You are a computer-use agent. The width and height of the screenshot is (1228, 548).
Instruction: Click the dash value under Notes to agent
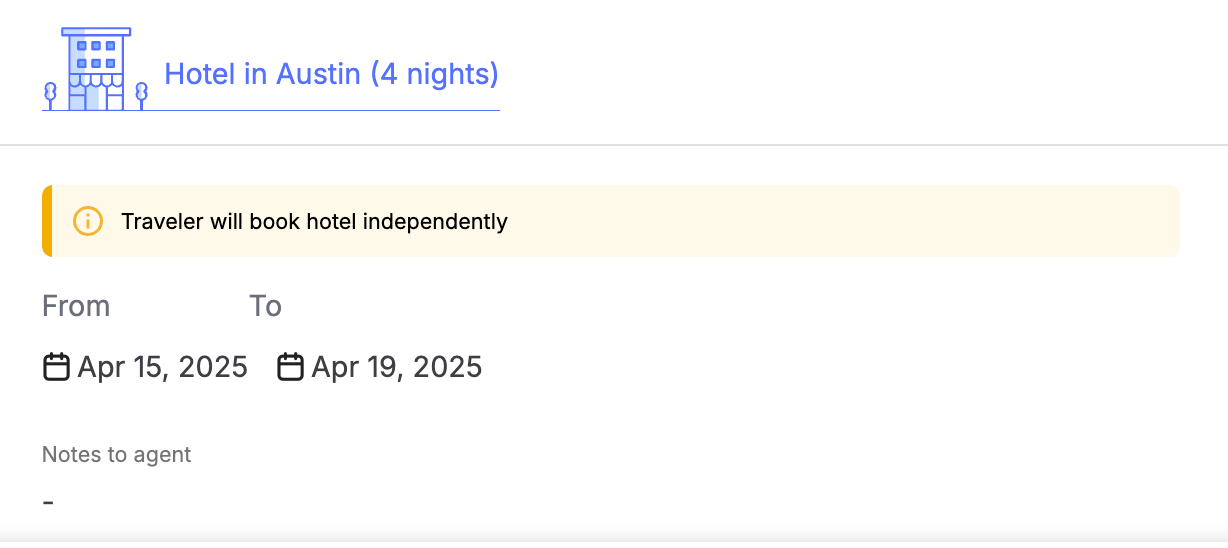[x=48, y=502]
